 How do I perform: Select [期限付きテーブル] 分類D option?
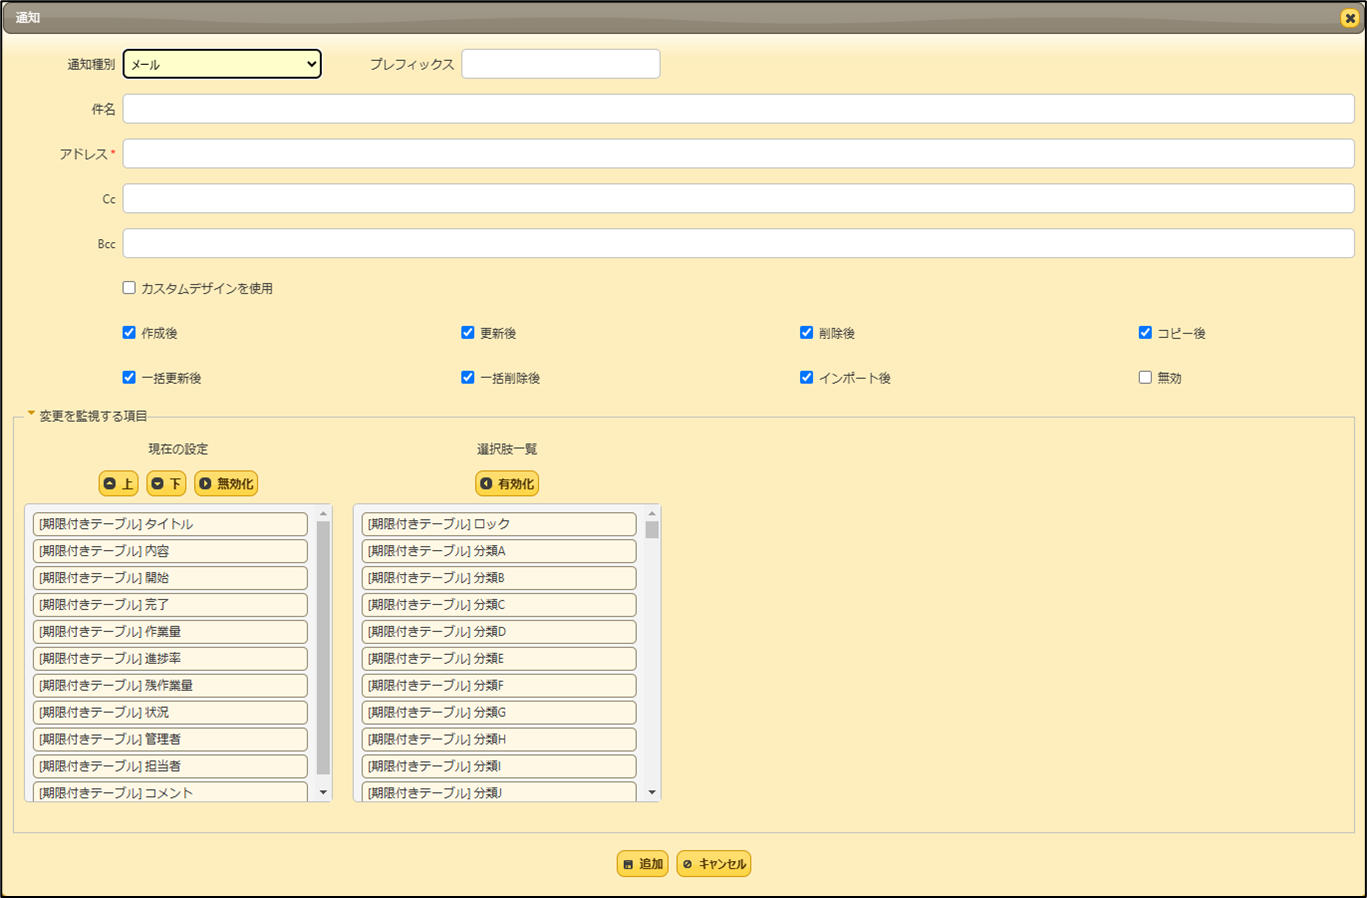coord(499,632)
